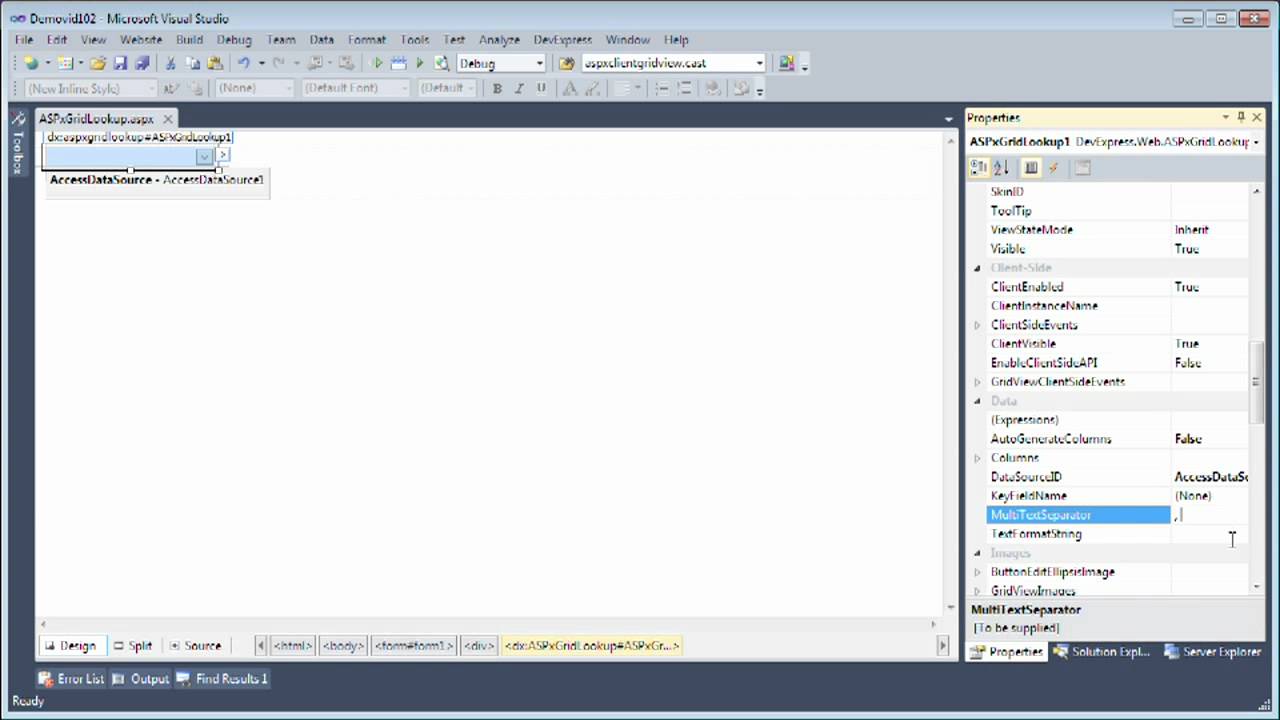Click the Categorized view icon in Properties
Image resolution: width=1280 pixels, height=720 pixels.
(x=979, y=168)
